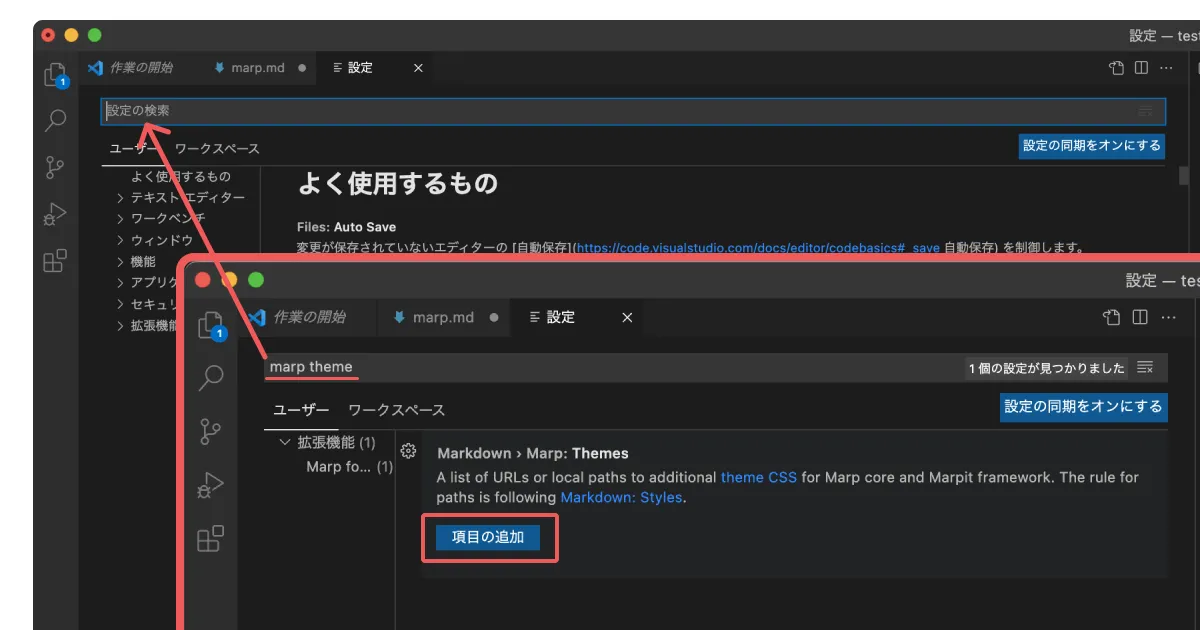This screenshot has width=1200, height=630.
Task: Switch to marp.md tab in back window
Action: (x=258, y=68)
